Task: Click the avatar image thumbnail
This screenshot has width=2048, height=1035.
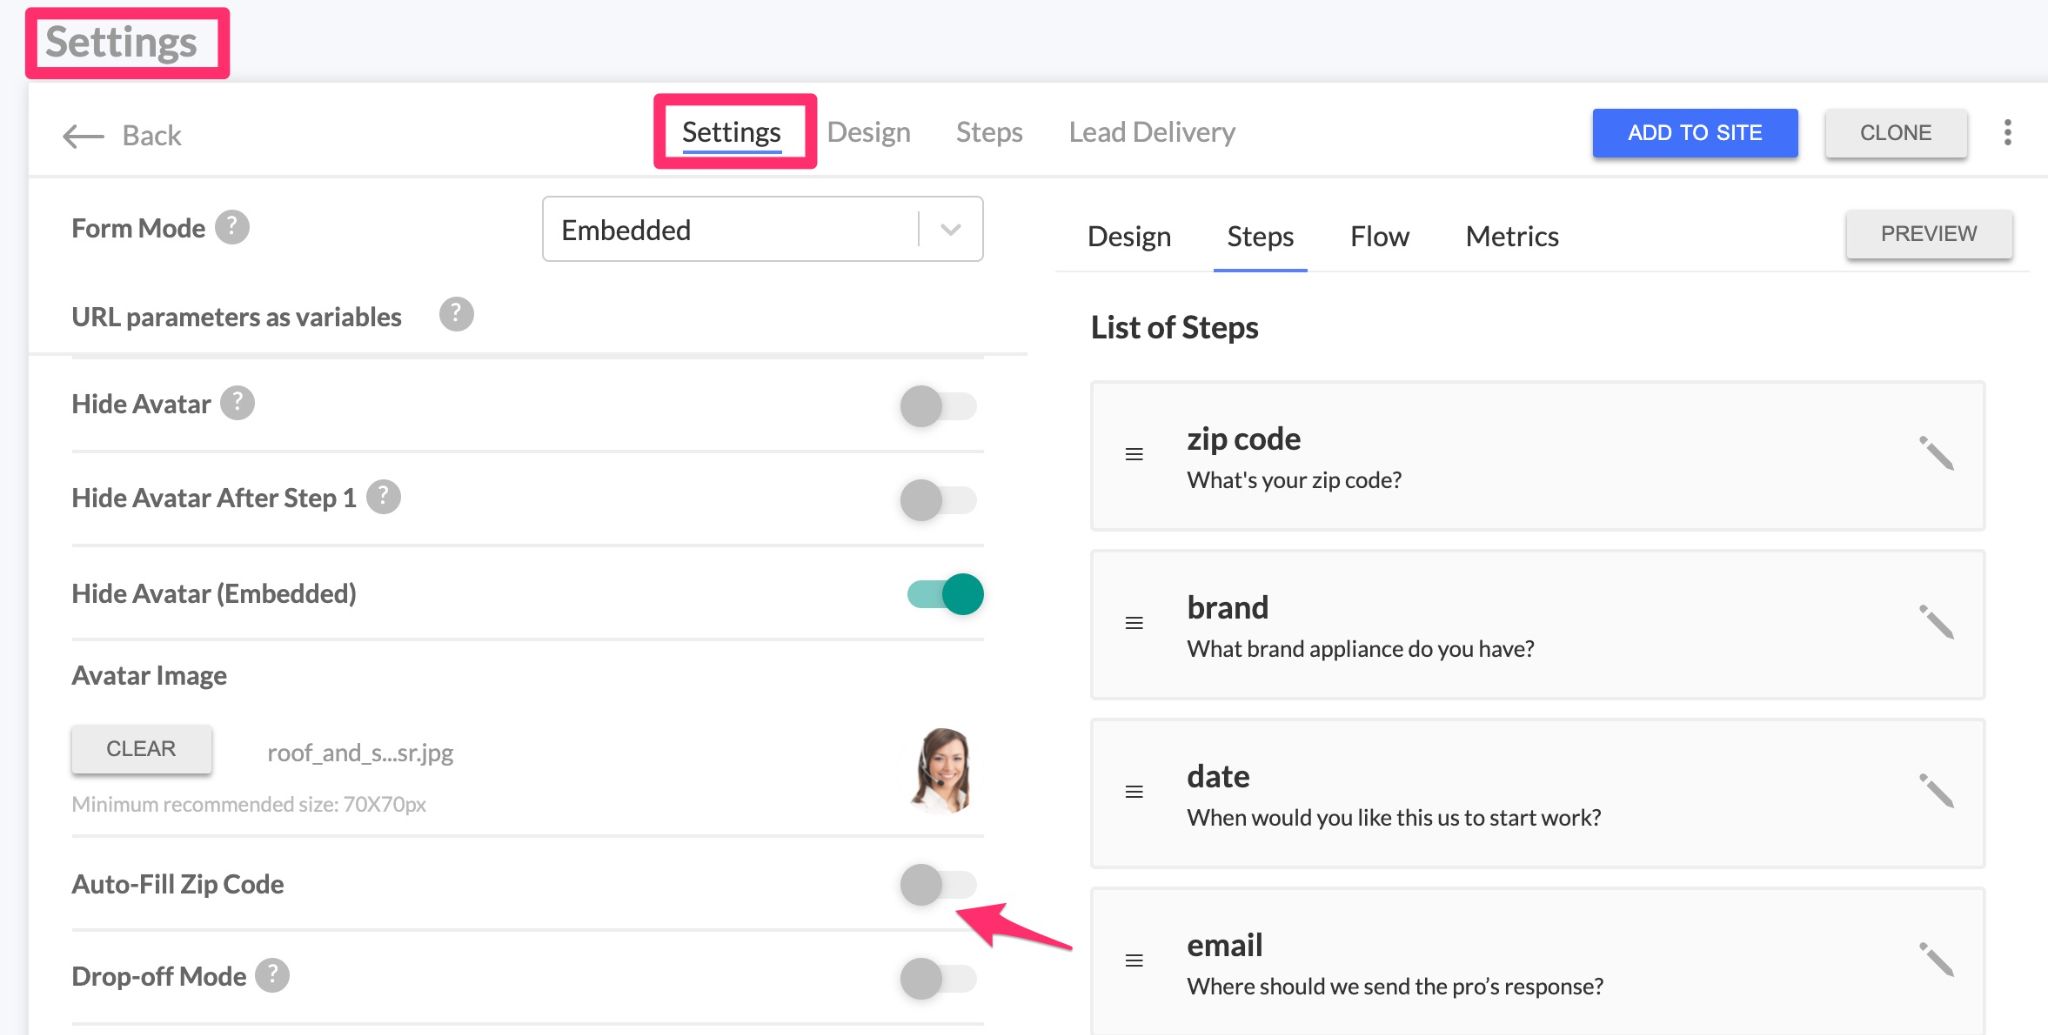Action: coord(942,769)
